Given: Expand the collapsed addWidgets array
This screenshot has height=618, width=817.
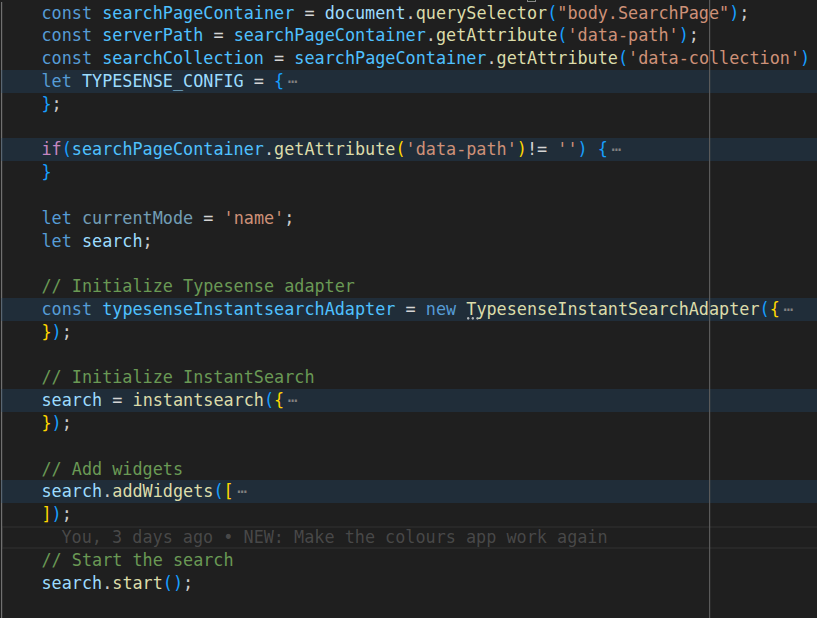Looking at the screenshot, I should click(241, 492).
